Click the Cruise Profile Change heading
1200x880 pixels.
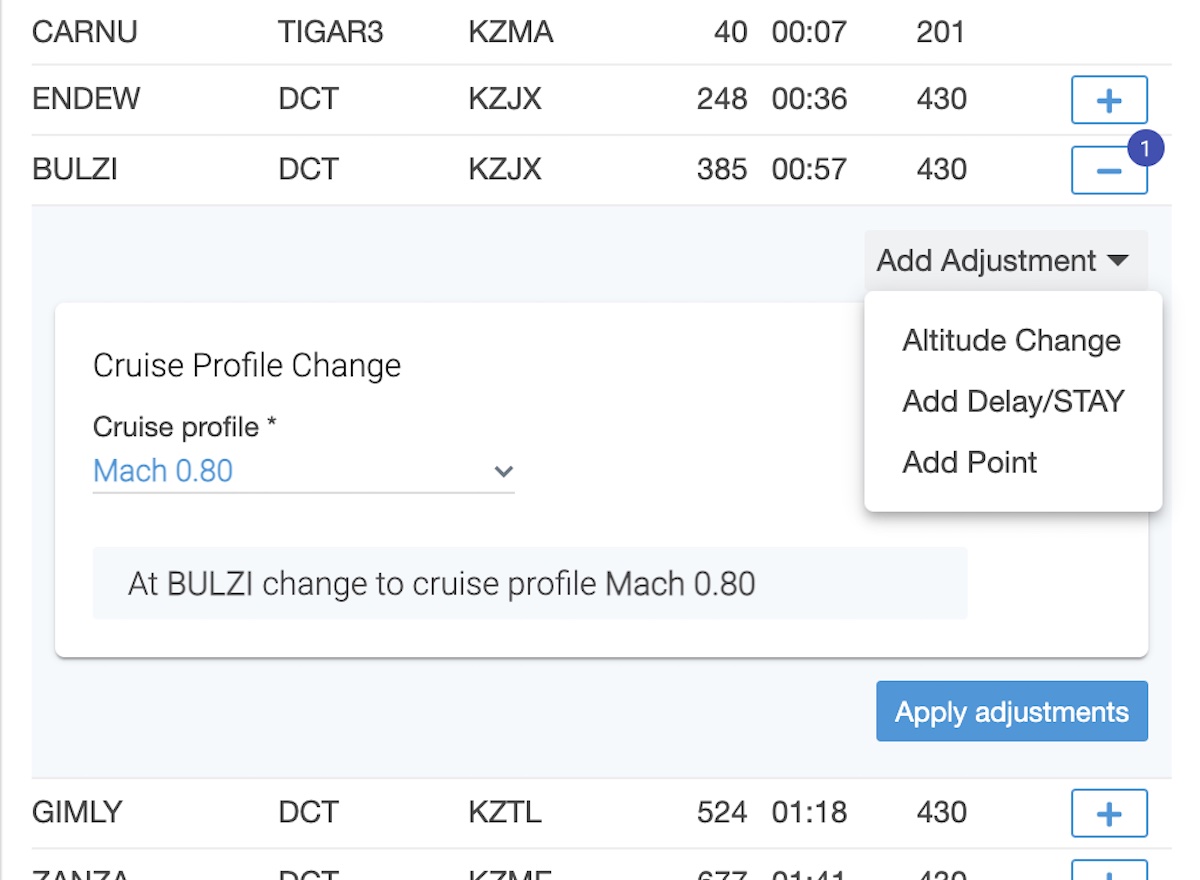click(x=247, y=366)
